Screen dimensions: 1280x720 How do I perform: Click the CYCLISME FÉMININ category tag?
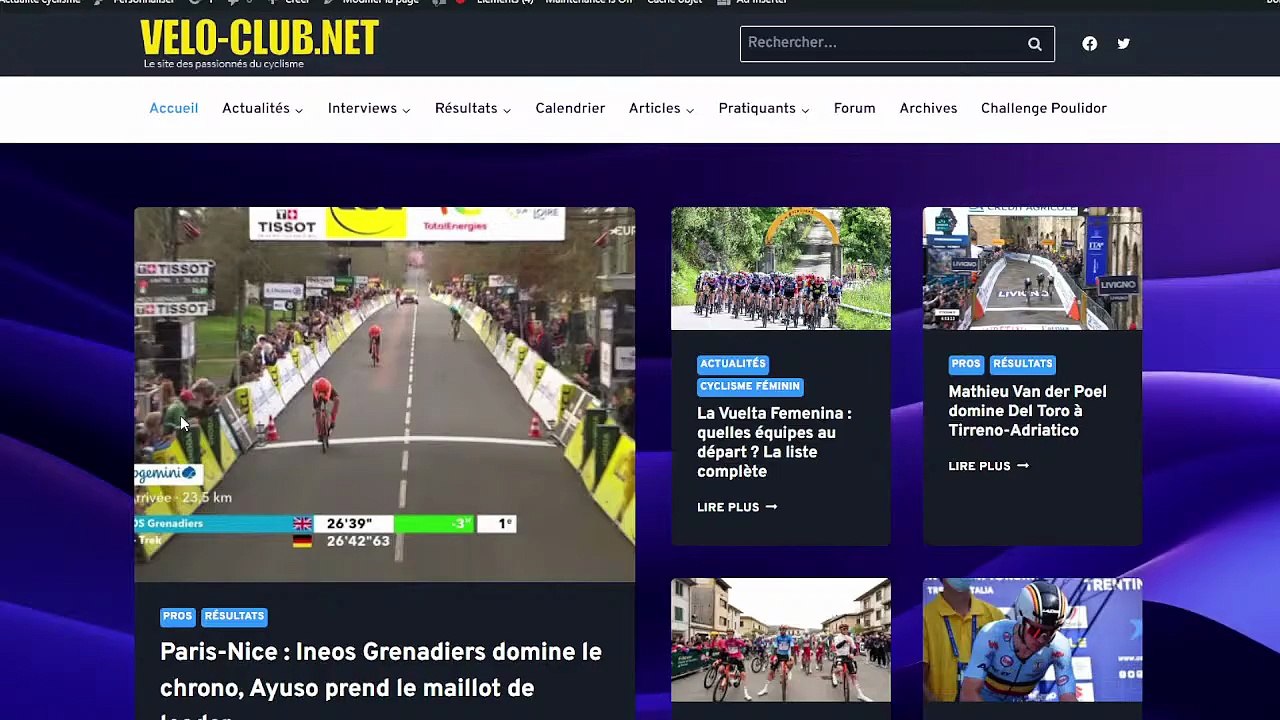[750, 386]
